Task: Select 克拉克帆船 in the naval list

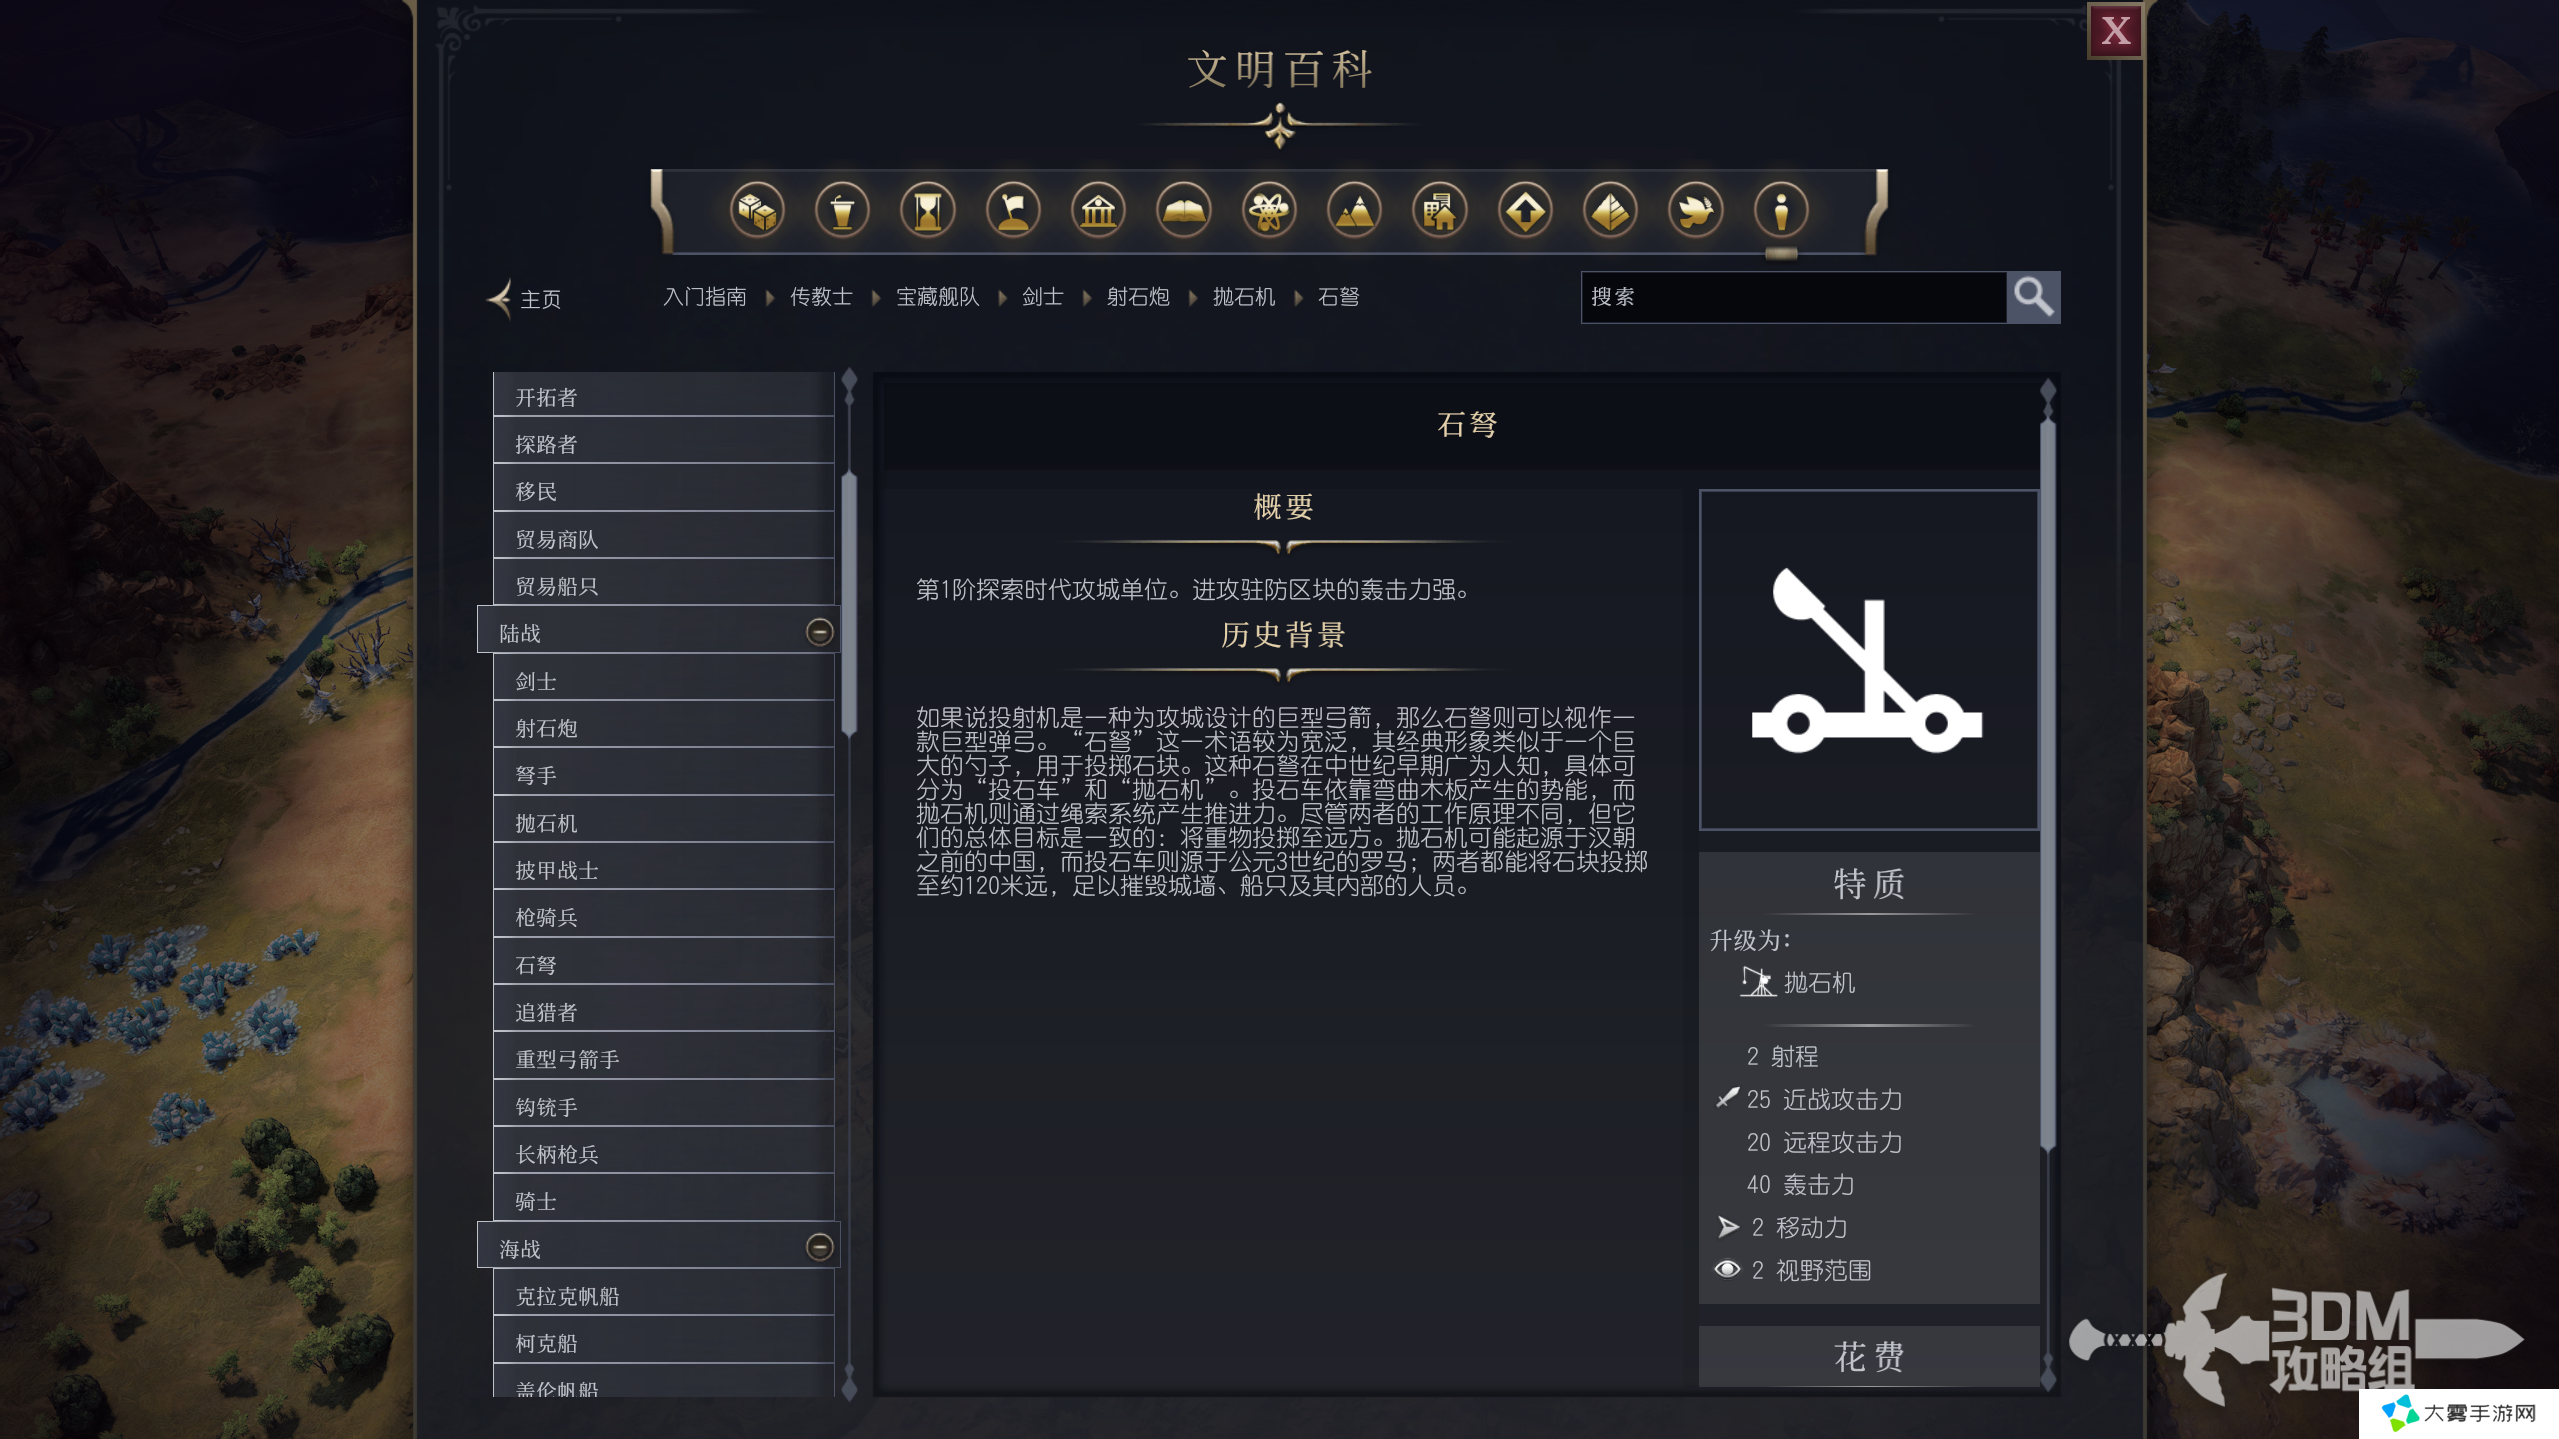Action: [x=664, y=1296]
